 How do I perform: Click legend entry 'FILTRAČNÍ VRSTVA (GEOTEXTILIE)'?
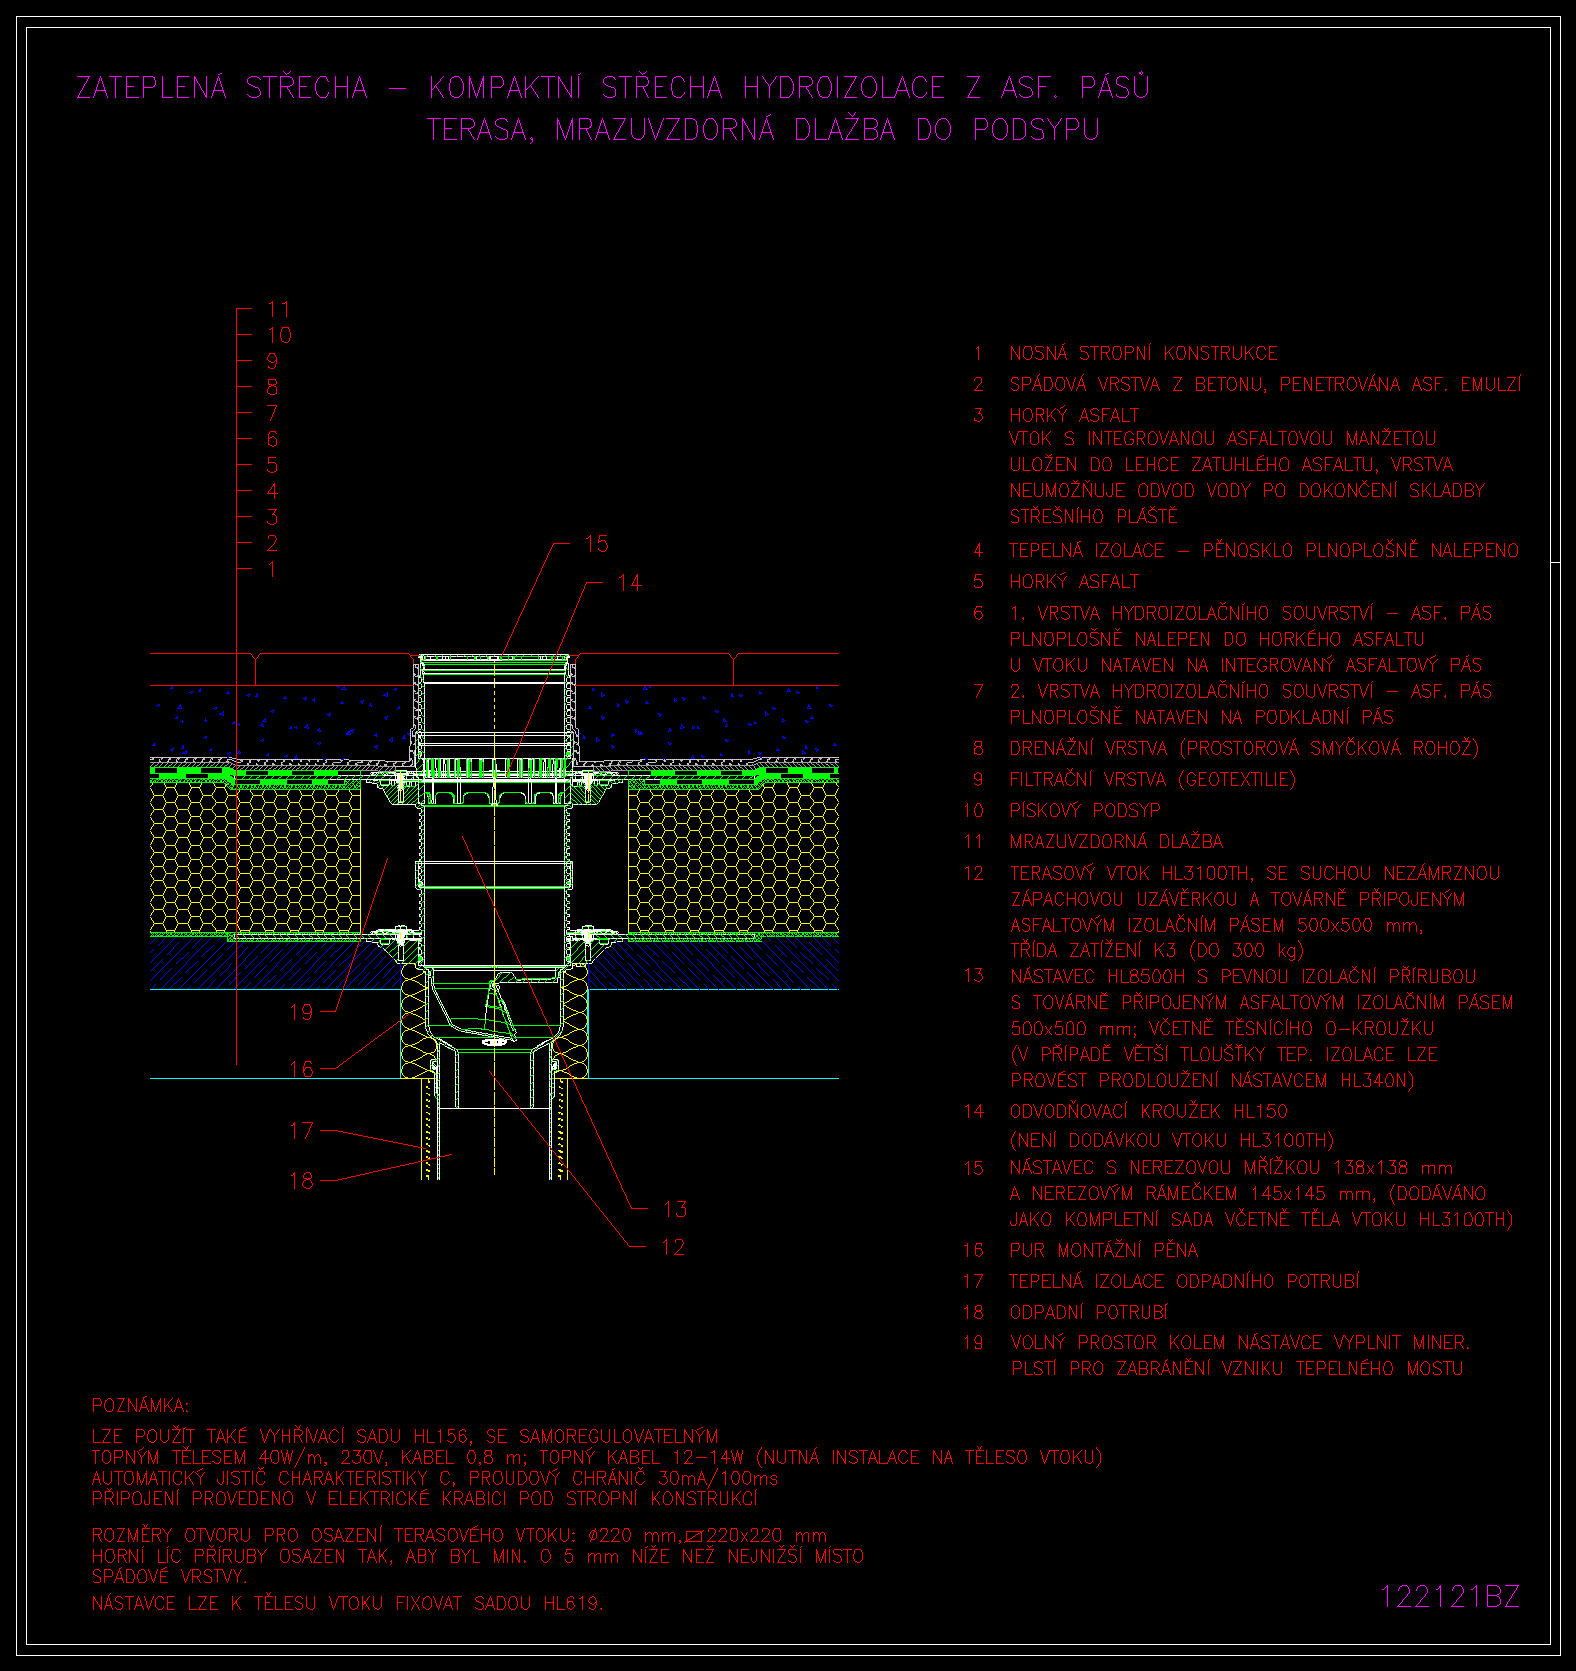1152,779
